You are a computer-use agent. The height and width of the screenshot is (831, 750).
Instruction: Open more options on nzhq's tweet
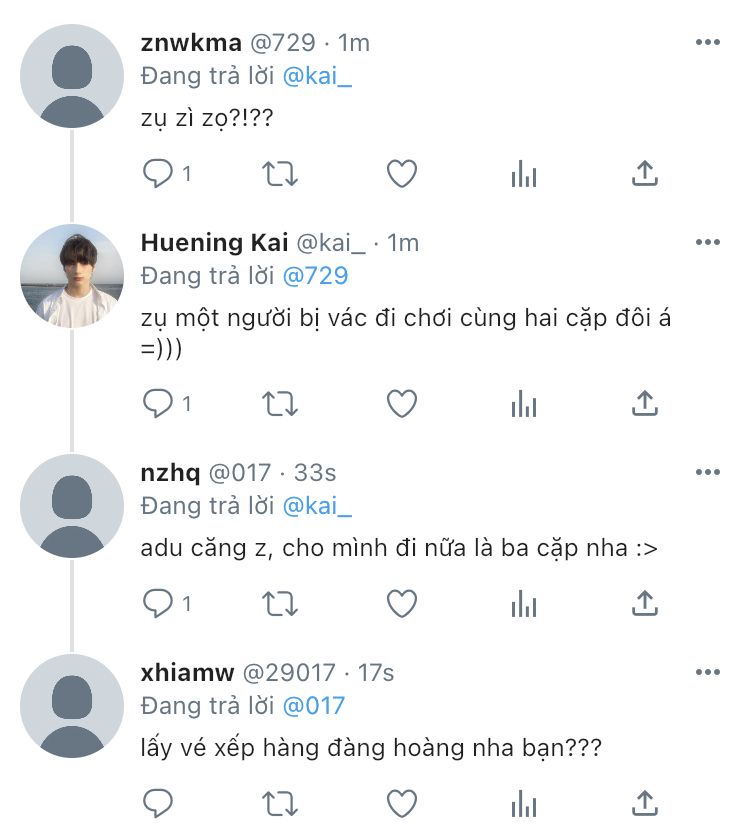[x=707, y=472]
